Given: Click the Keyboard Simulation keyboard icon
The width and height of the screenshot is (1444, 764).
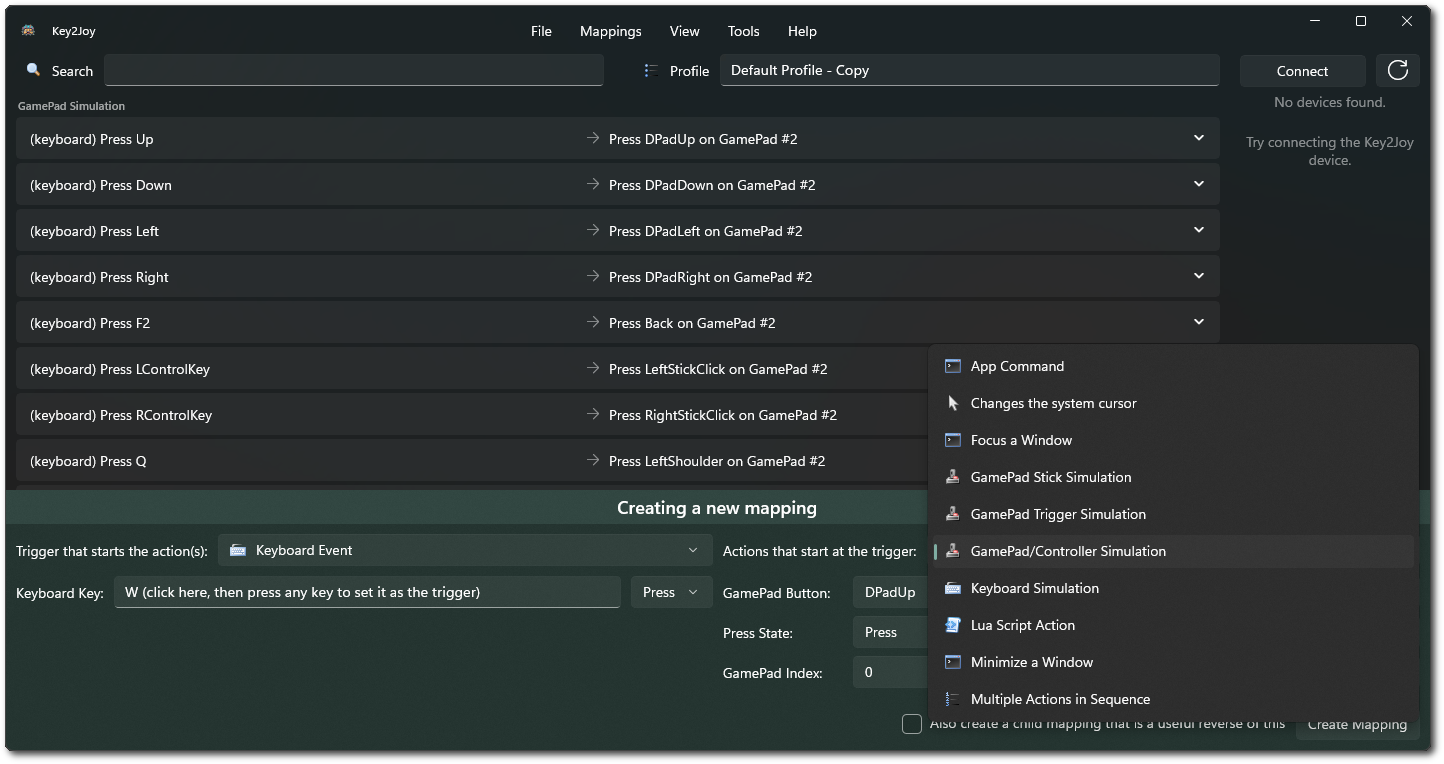Looking at the screenshot, I should pyautogui.click(x=952, y=588).
